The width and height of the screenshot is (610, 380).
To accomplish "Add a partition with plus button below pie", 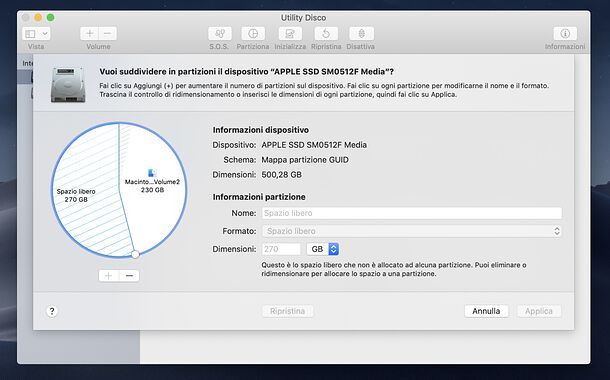I will [x=109, y=276].
